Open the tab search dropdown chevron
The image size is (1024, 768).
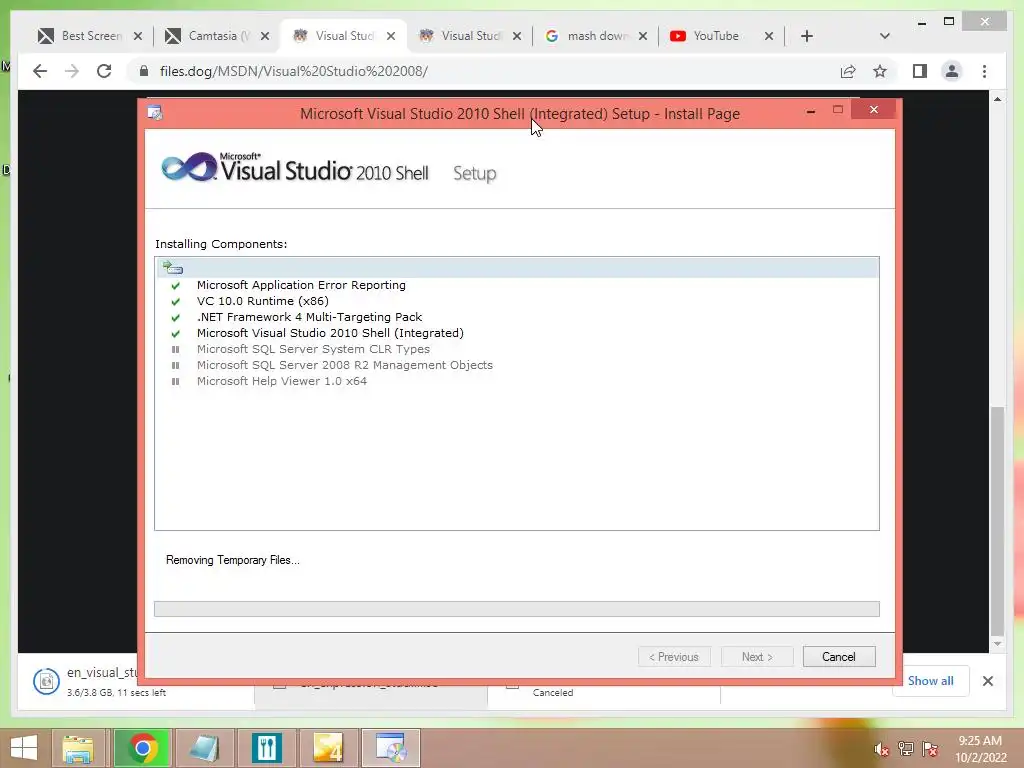click(x=884, y=36)
